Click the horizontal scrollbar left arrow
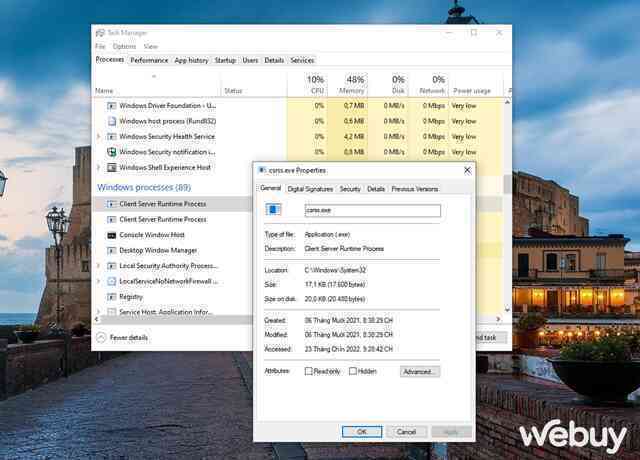The image size is (640, 460). coord(97,319)
